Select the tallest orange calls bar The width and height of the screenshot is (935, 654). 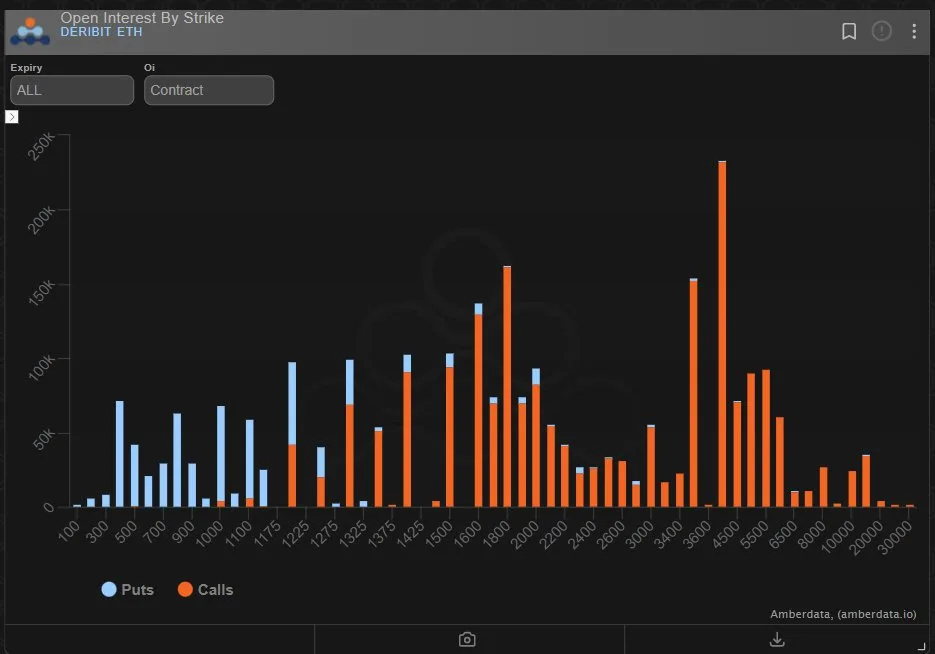pyautogui.click(x=722, y=334)
